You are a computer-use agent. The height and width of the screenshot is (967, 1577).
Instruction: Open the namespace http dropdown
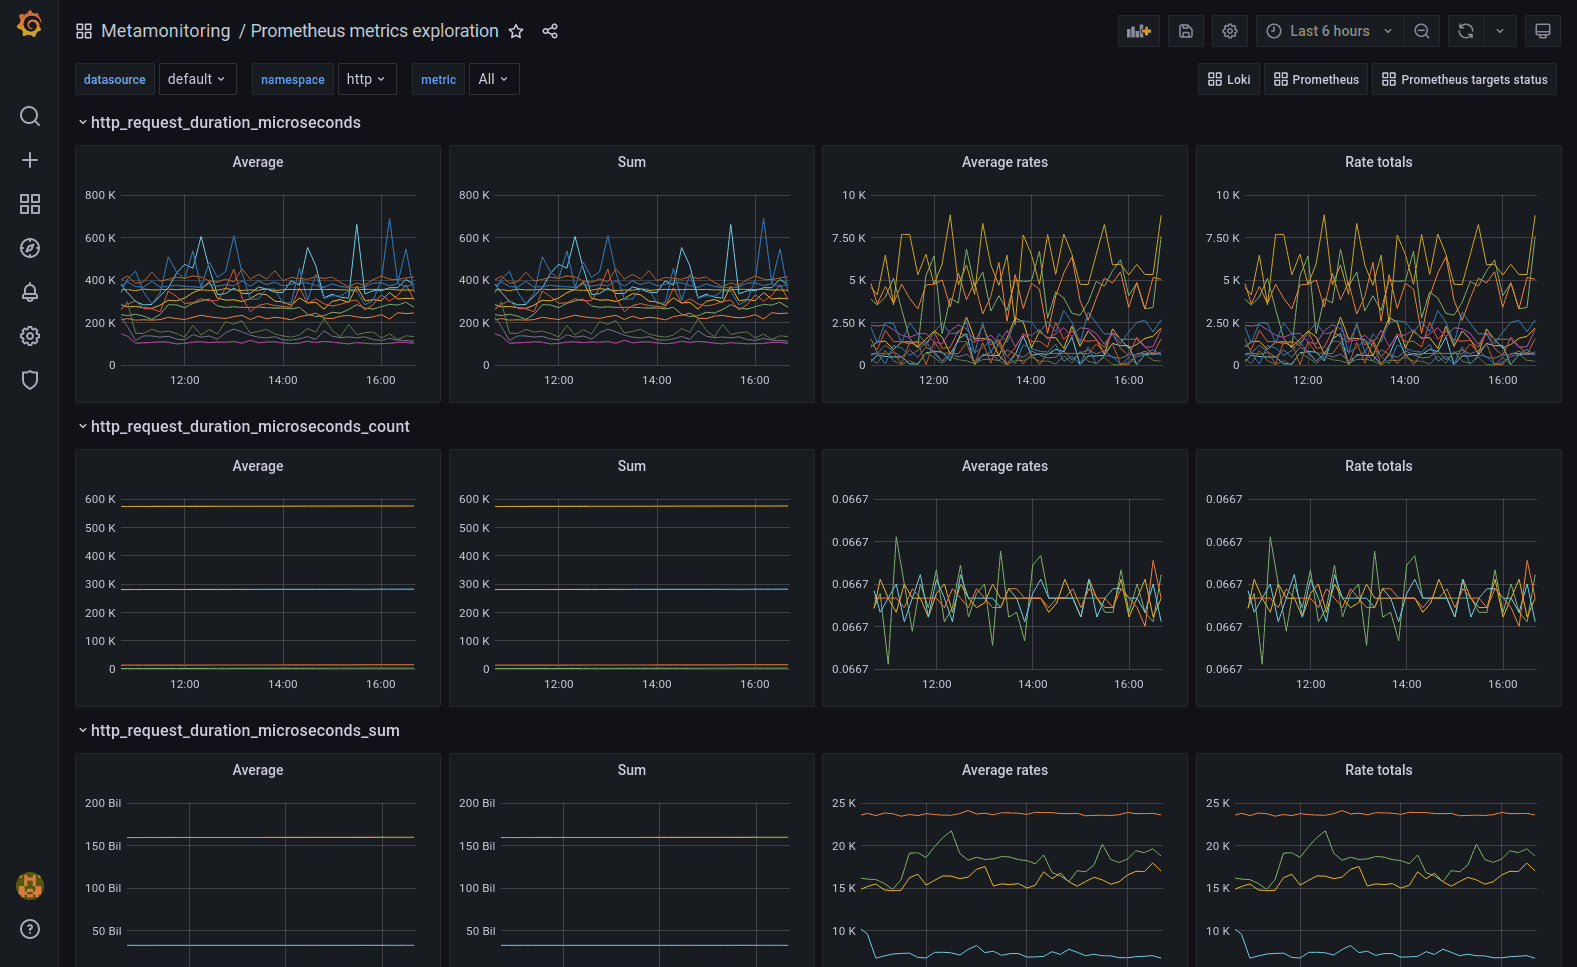pyautogui.click(x=366, y=79)
